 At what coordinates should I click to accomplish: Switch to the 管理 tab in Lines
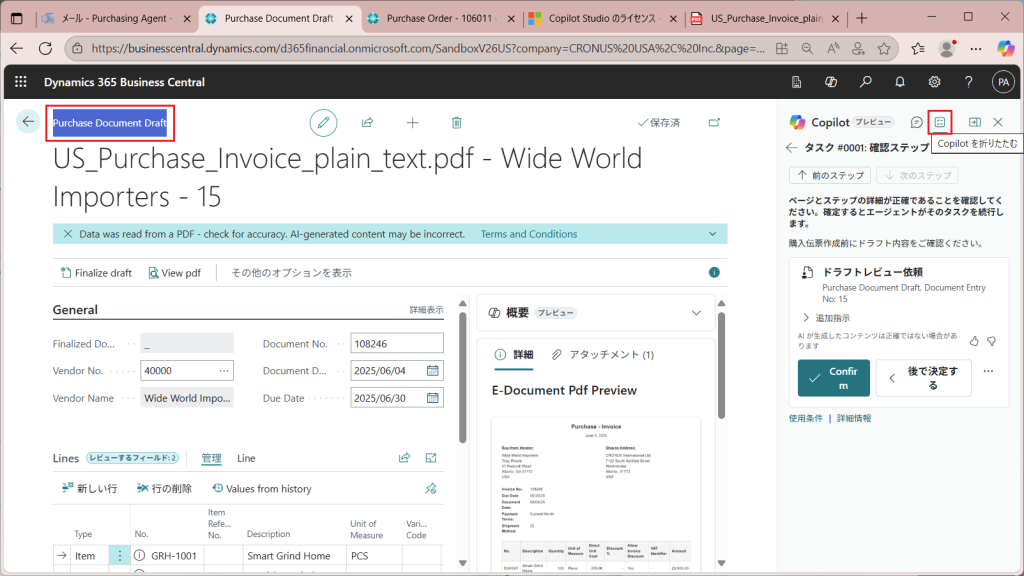[211, 458]
